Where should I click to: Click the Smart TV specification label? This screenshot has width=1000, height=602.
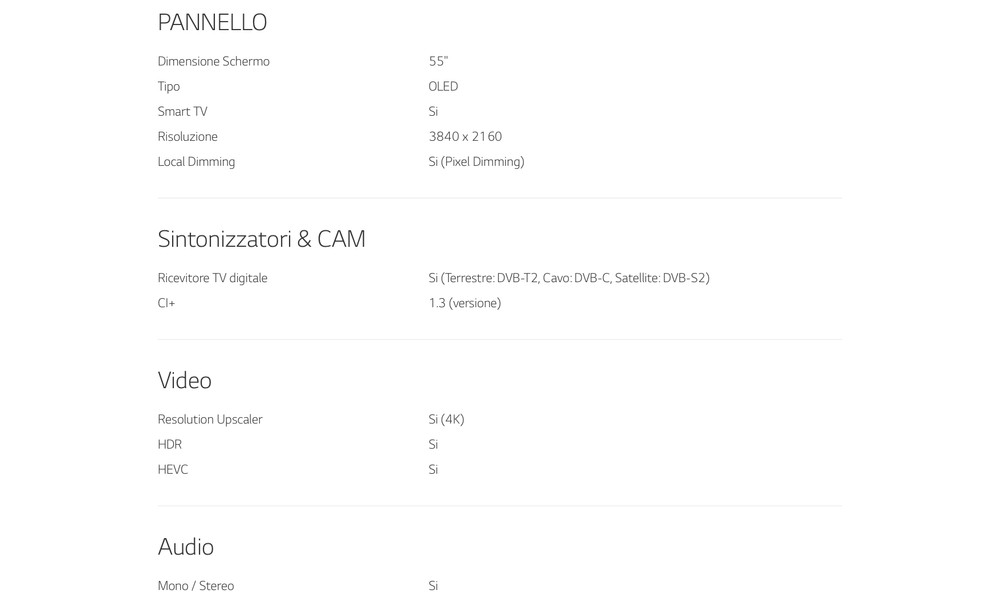click(x=182, y=111)
